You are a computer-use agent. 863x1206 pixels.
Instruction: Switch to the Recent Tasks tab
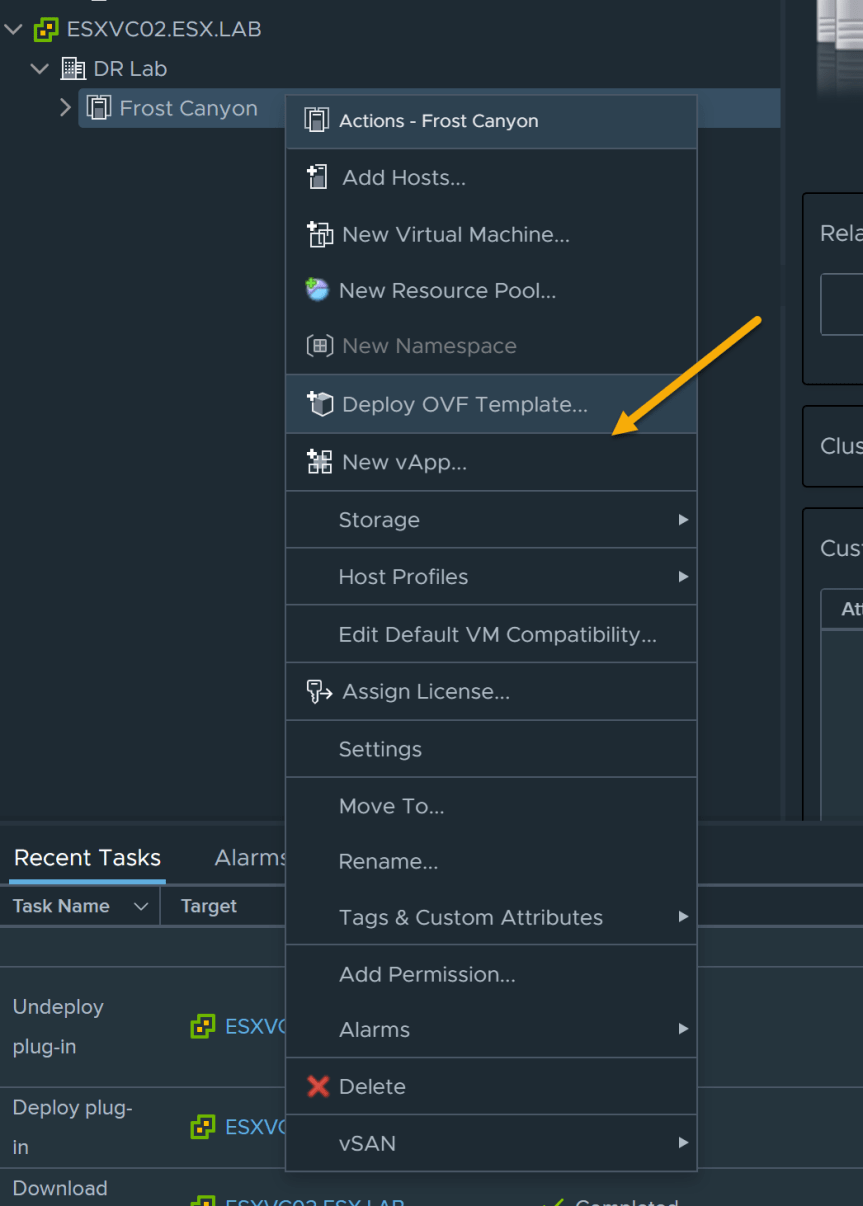[87, 858]
